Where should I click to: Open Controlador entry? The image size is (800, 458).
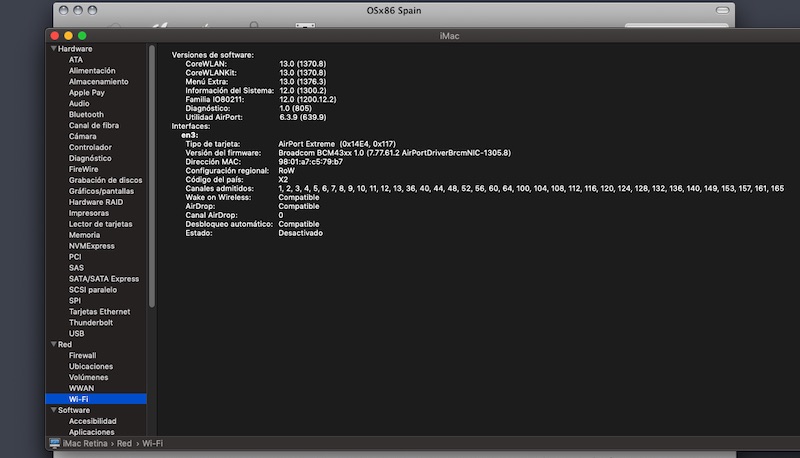90,147
